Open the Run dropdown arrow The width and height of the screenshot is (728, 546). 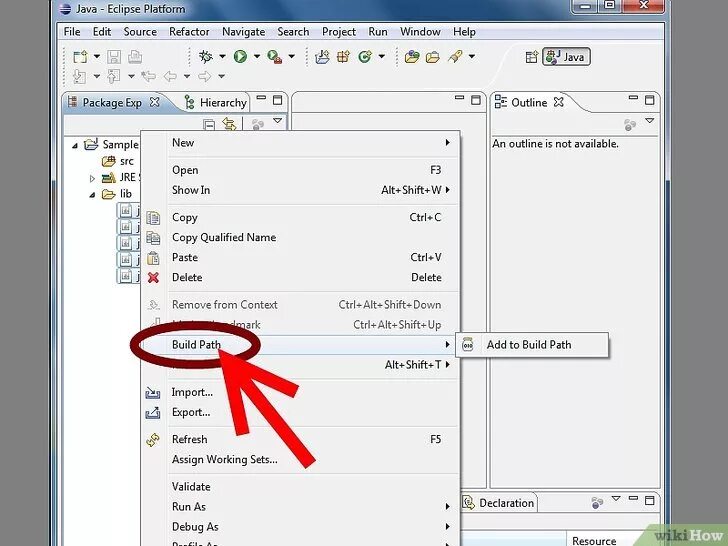(x=257, y=57)
